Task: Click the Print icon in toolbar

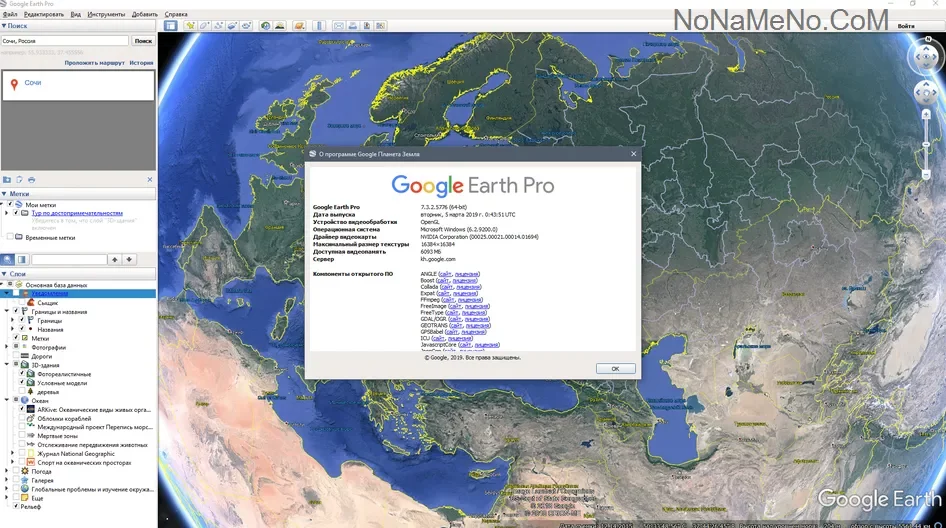Action: (x=353, y=25)
